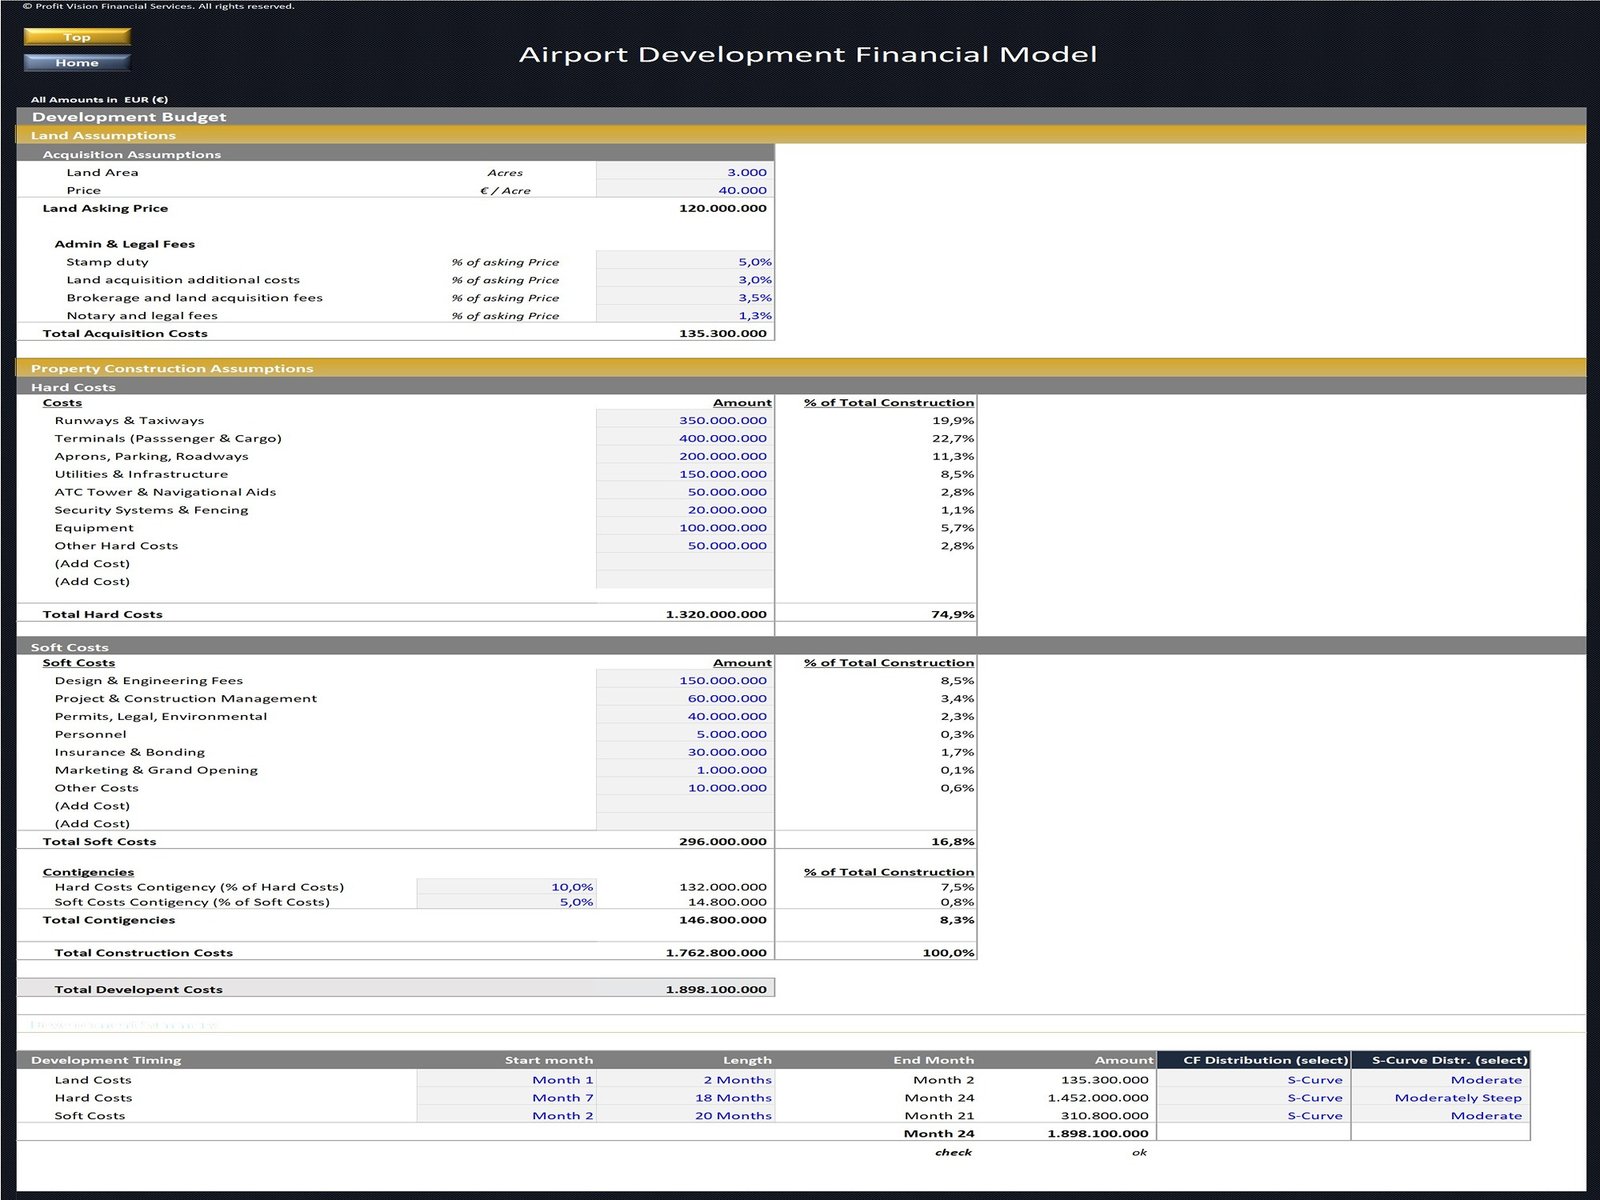Click the first empty (Add Cost) hard cost cell

coord(685,564)
